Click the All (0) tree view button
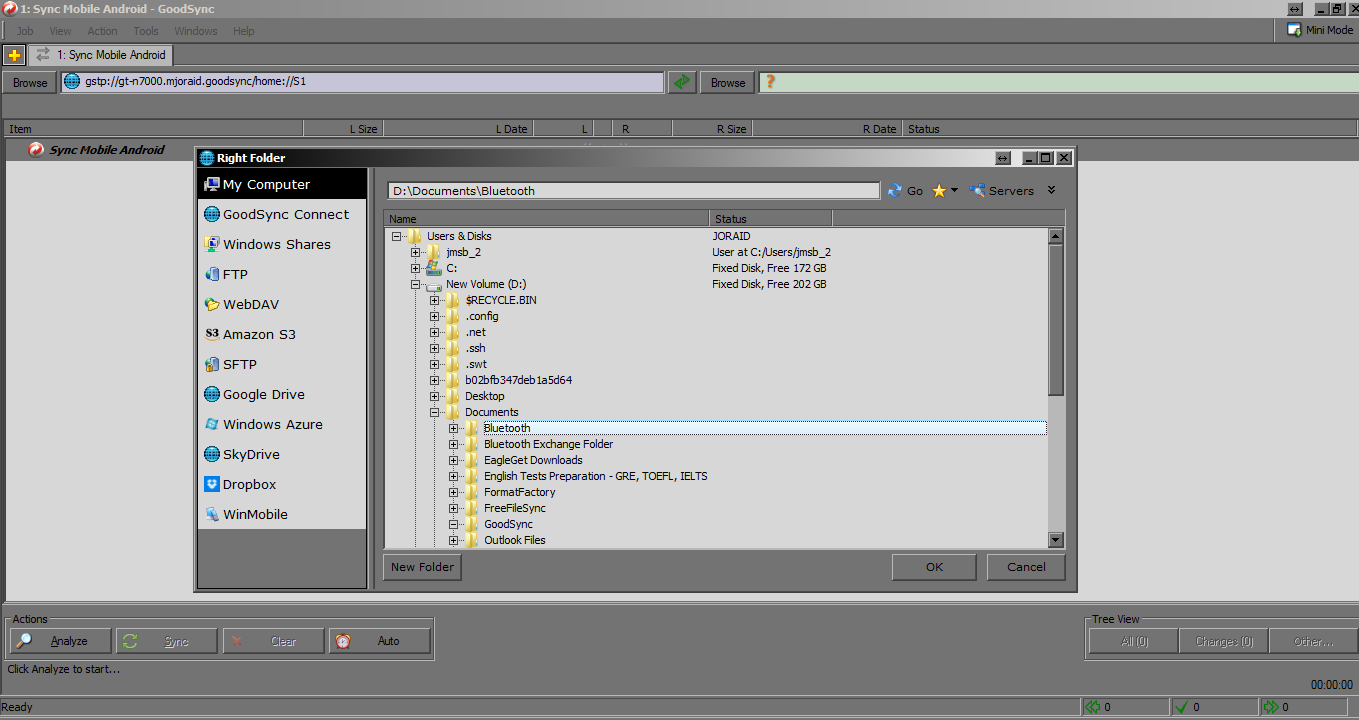Viewport: 1359px width, 720px height. pyautogui.click(x=1134, y=641)
